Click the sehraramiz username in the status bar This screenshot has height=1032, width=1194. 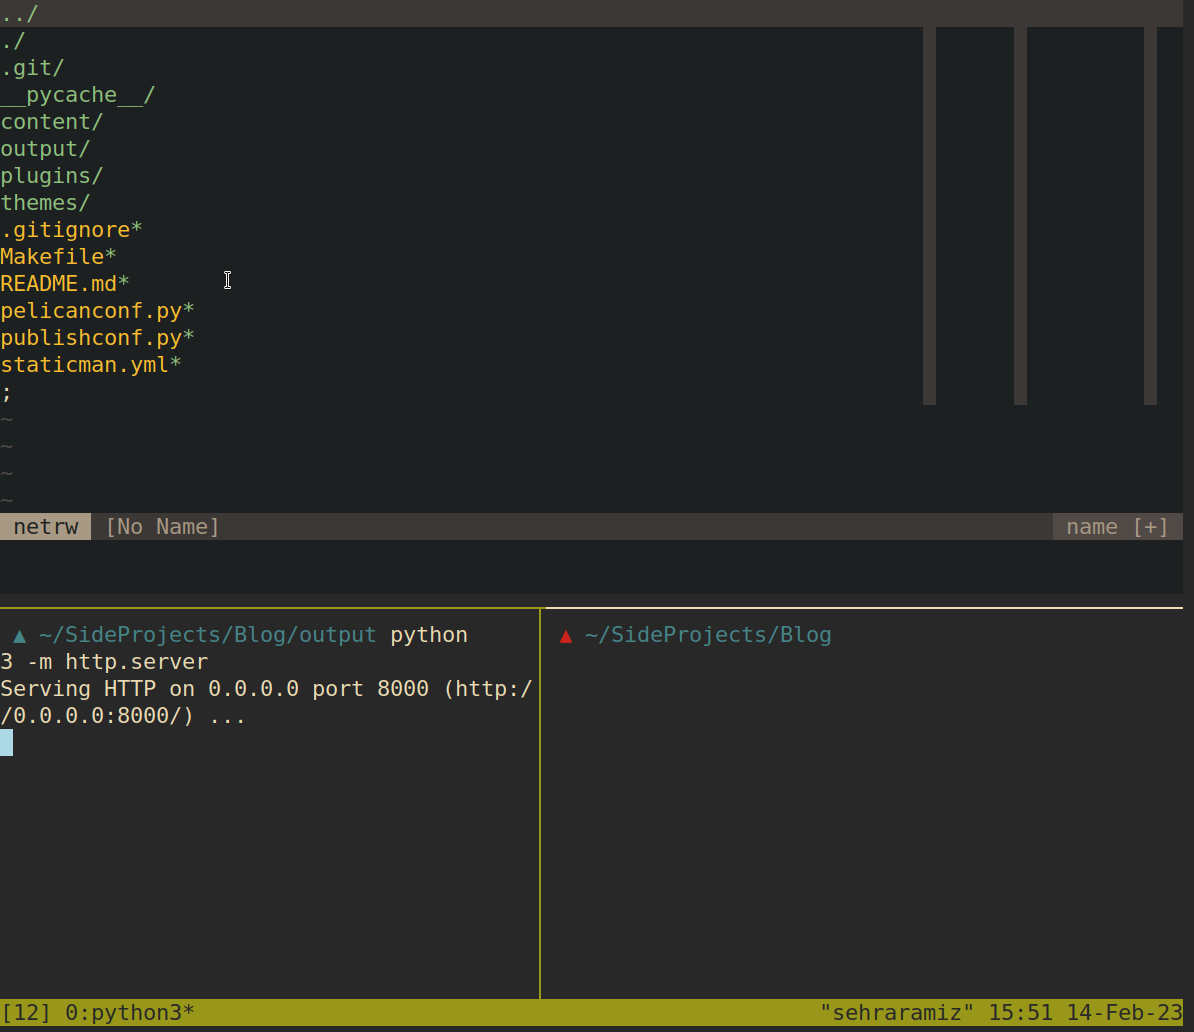click(x=896, y=1012)
